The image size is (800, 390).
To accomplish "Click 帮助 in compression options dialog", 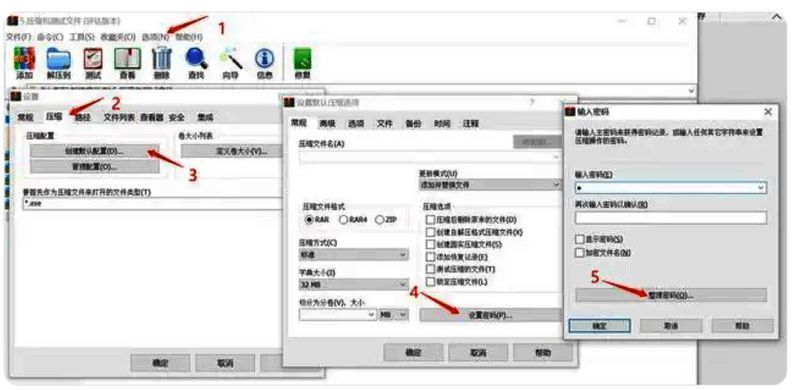I will [x=543, y=352].
